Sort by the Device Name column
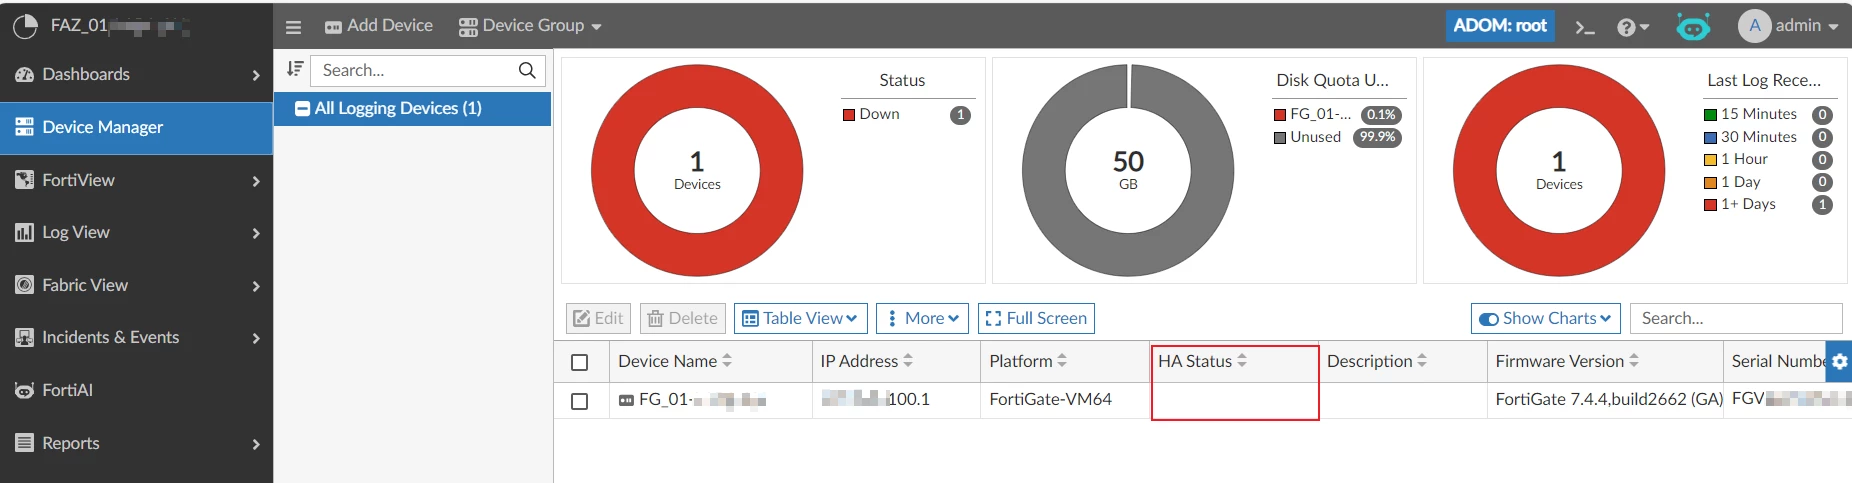Screen dimensions: 1852x483 click(727, 361)
